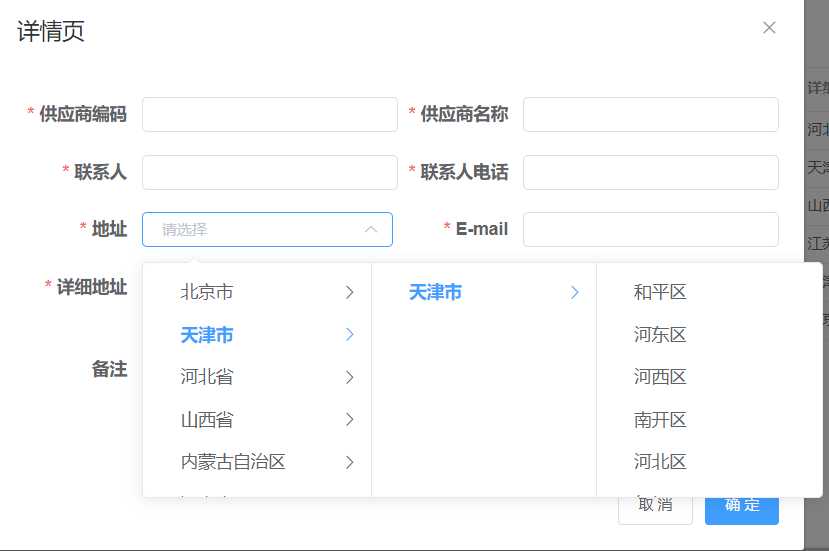829x551 pixels.
Task: Select 山西省 in province list
Action: 257,420
